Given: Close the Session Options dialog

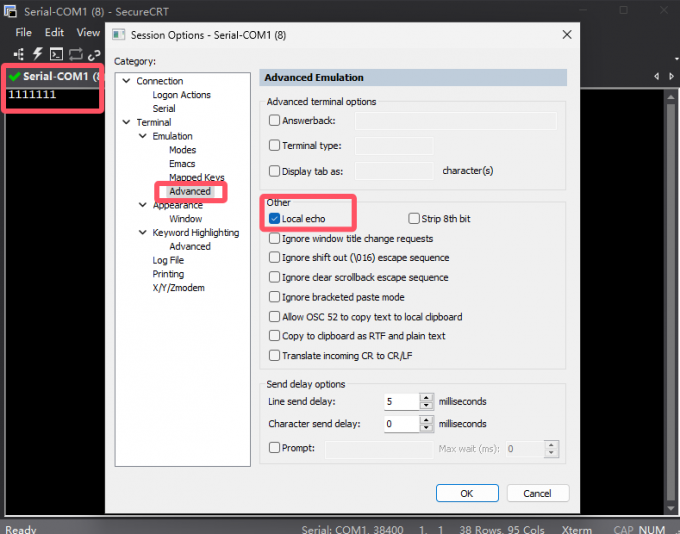Looking at the screenshot, I should click(567, 35).
